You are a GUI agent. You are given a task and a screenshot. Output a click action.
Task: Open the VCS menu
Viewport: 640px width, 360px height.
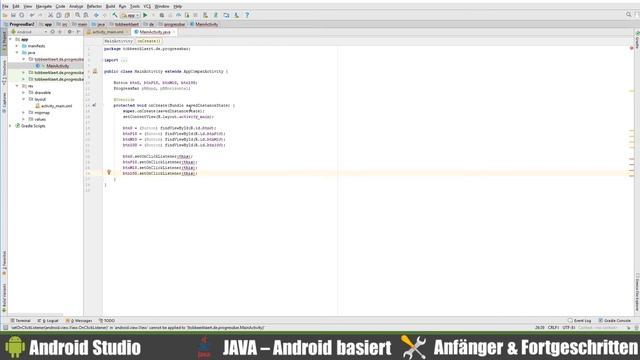[147, 7]
